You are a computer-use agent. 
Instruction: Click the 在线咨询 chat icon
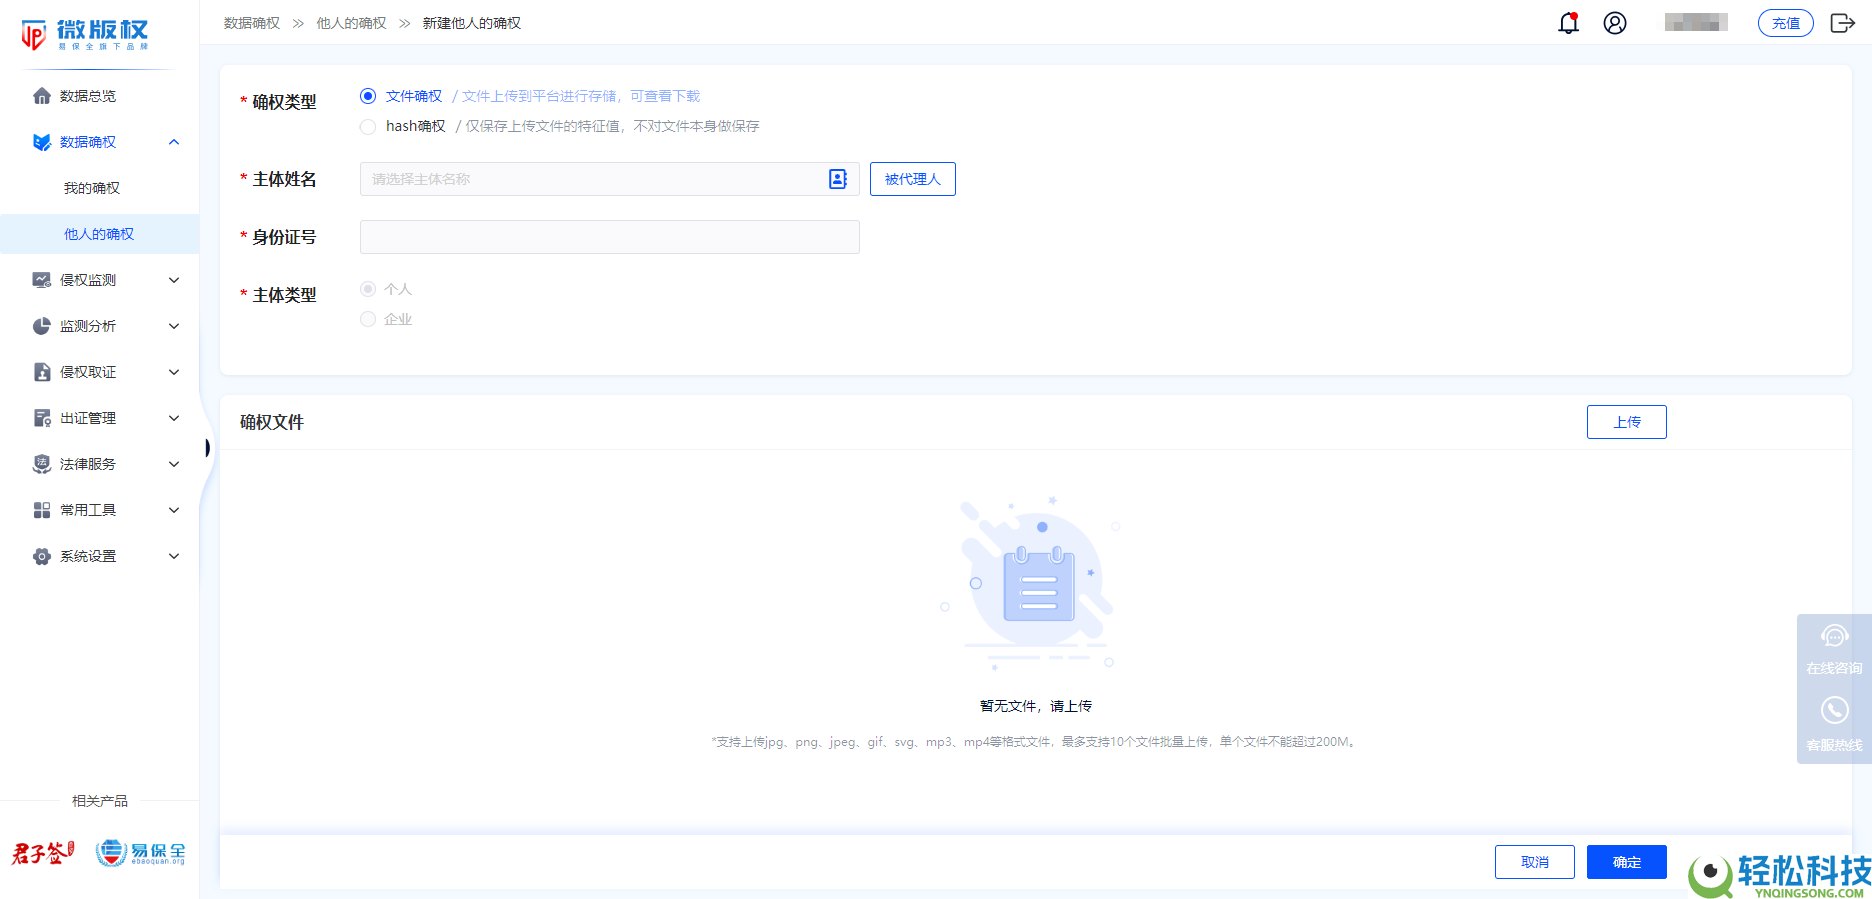[x=1834, y=636]
